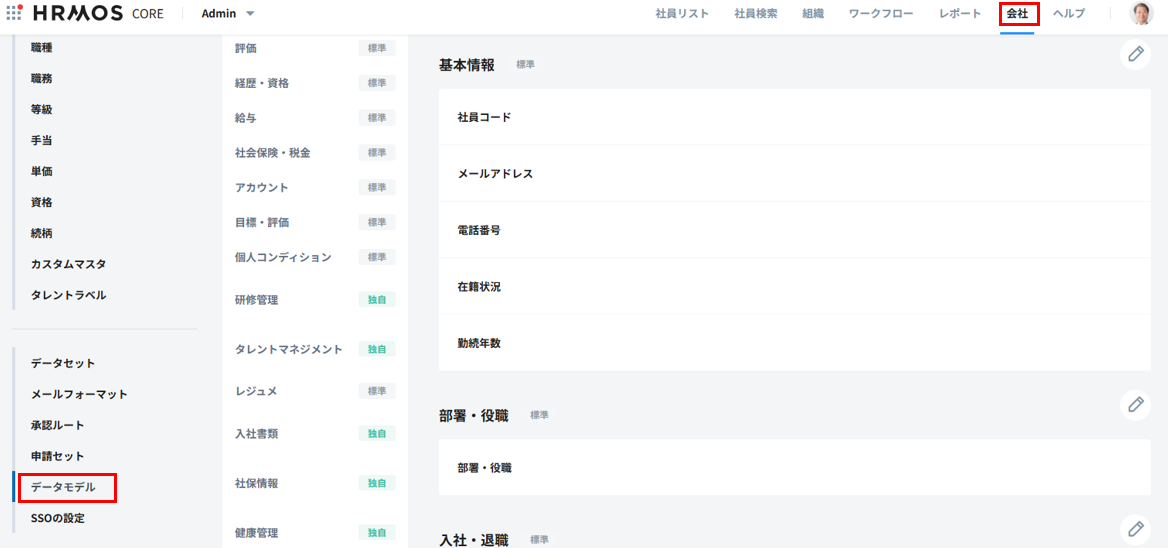The height and width of the screenshot is (548, 1170).
Task: Open SSOの設定 in sidebar
Action: [58, 518]
